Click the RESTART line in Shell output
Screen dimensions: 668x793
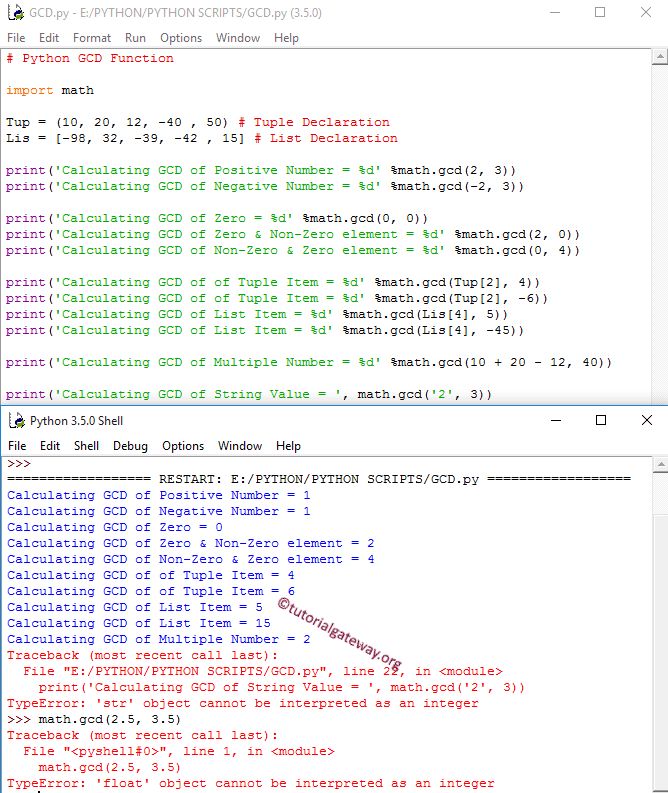(319, 479)
